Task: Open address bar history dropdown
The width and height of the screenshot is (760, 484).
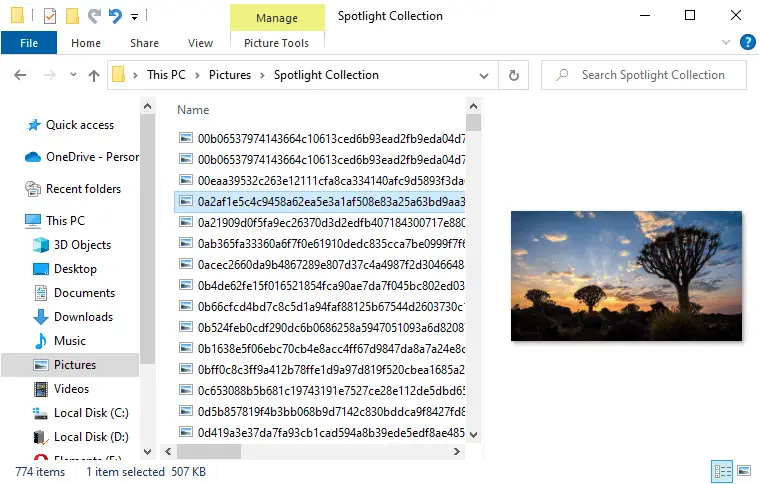Action: click(x=484, y=76)
